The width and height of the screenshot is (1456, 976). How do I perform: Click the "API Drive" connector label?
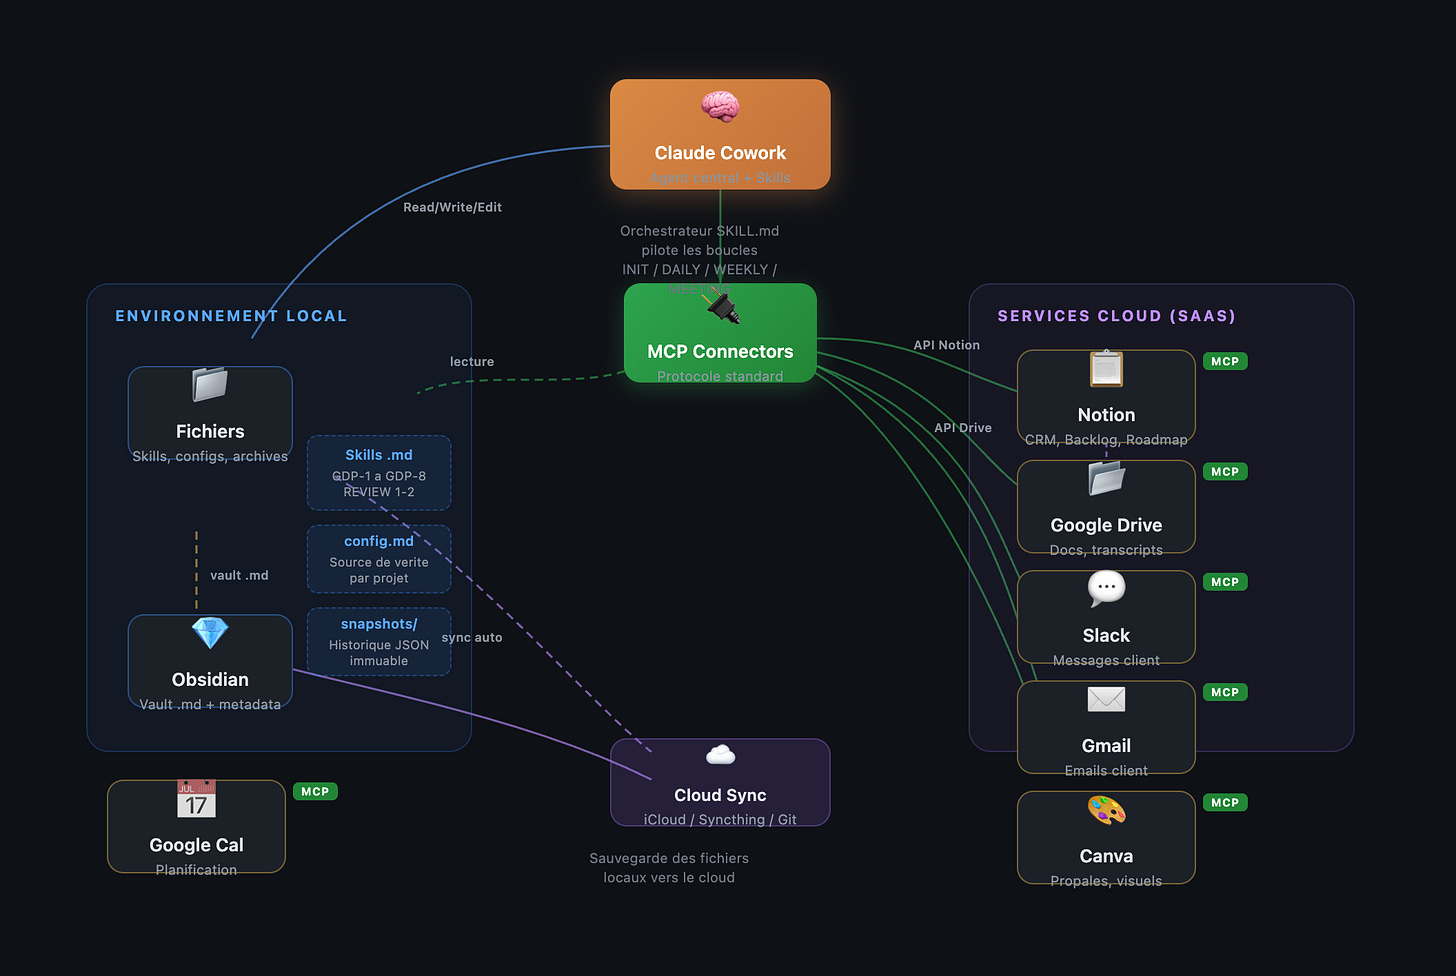[963, 428]
